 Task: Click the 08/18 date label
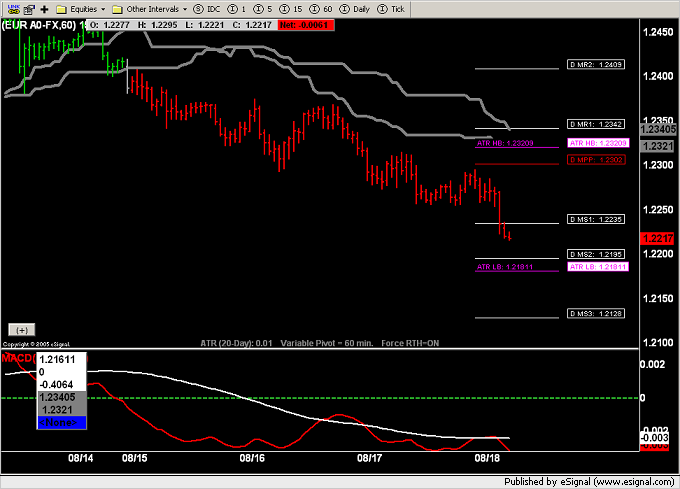click(x=487, y=458)
